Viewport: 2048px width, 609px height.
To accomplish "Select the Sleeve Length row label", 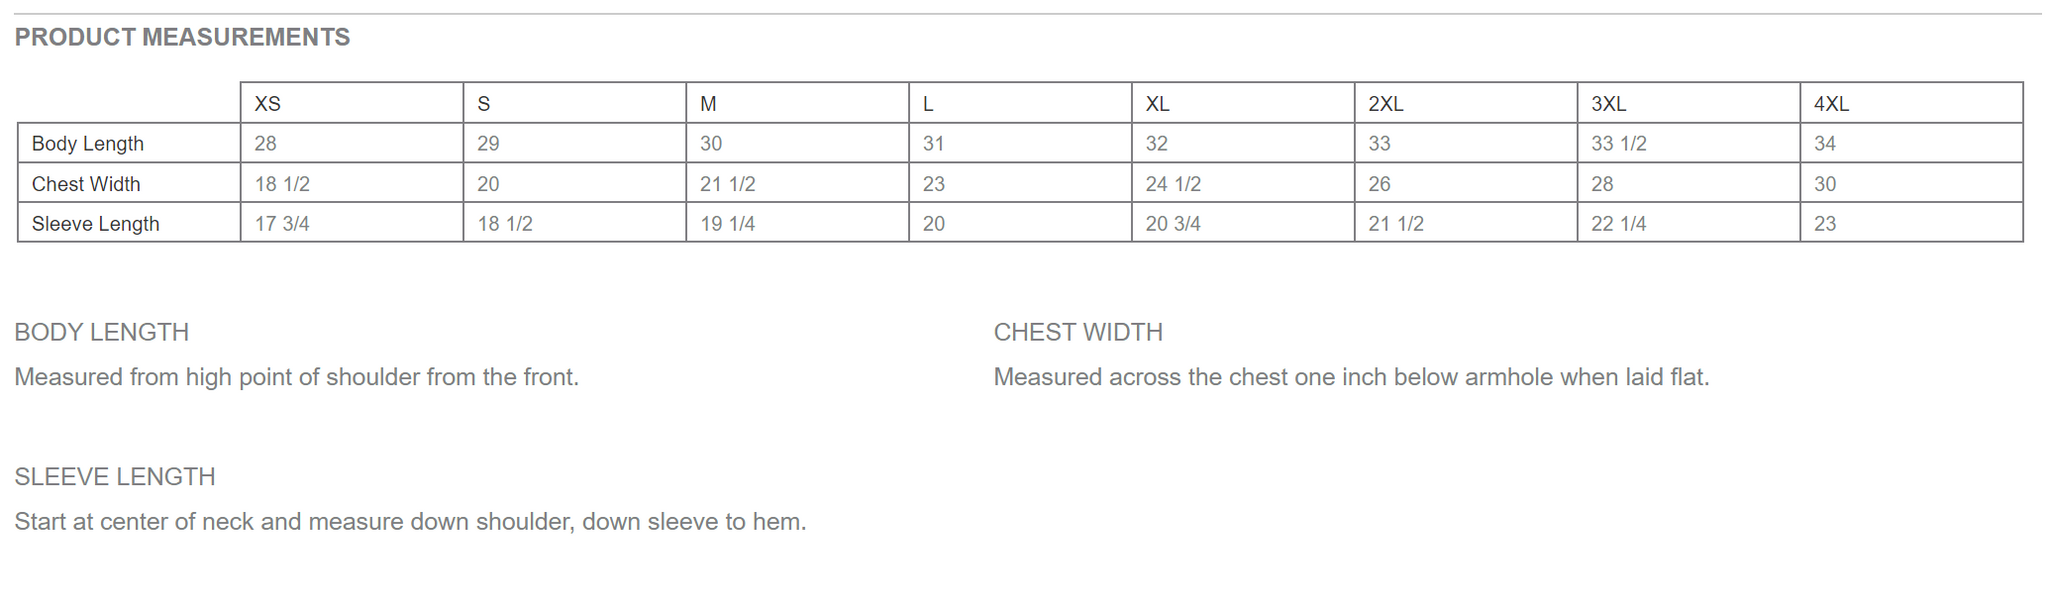I will tap(95, 224).
